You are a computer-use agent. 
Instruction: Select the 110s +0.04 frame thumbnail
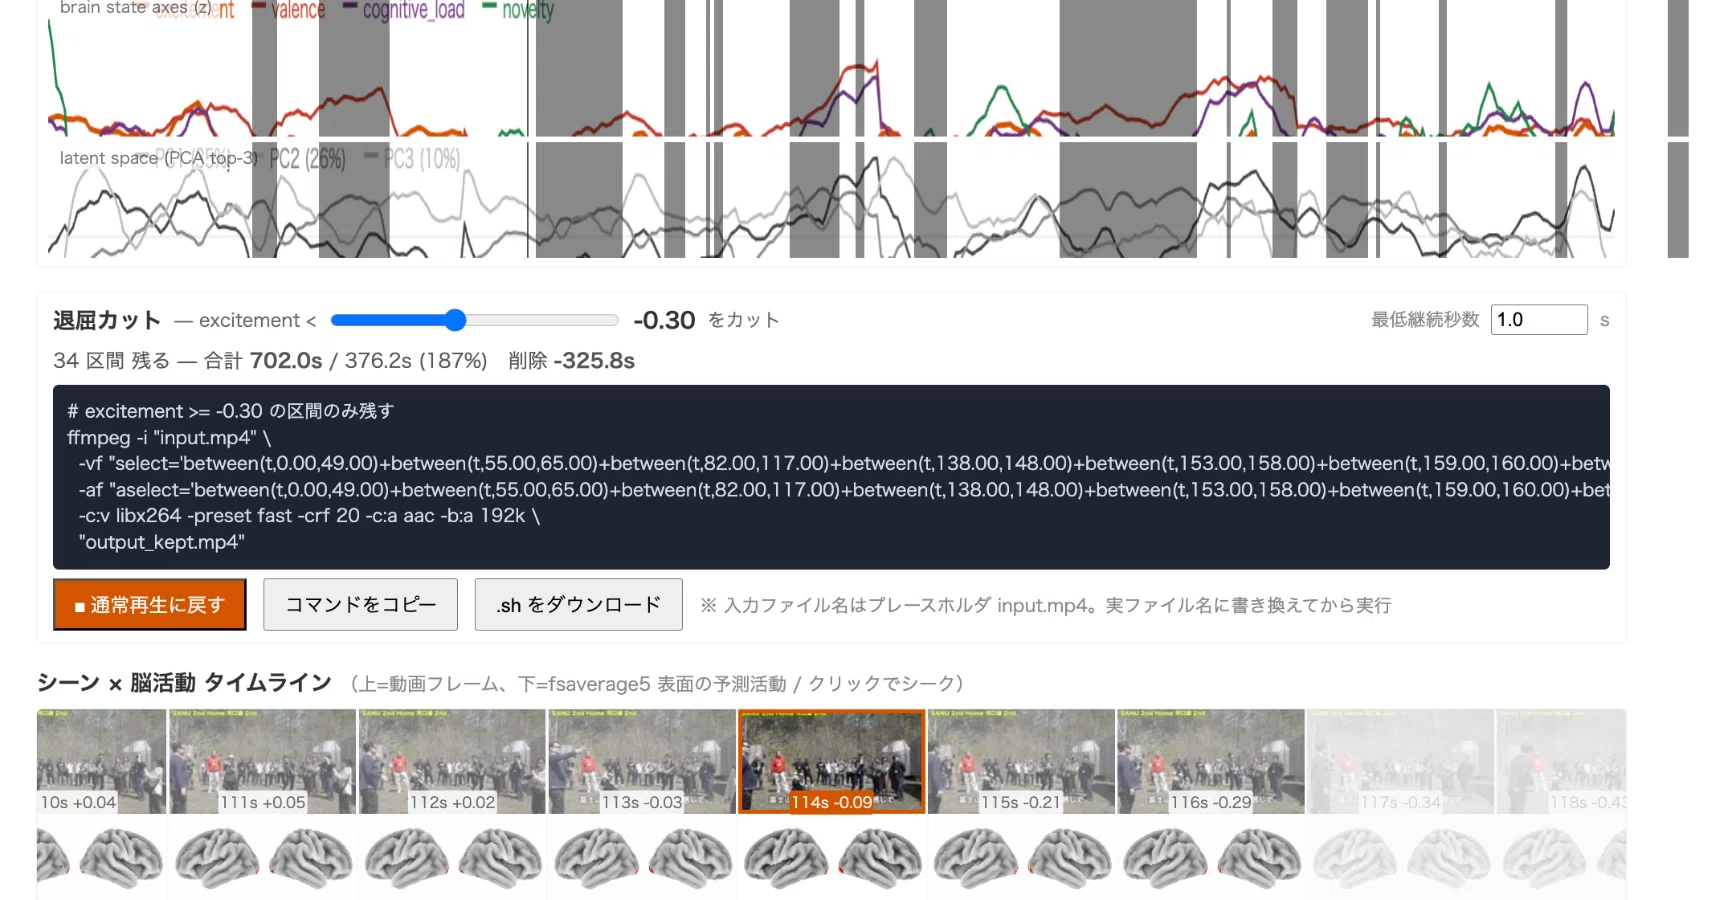click(x=101, y=761)
